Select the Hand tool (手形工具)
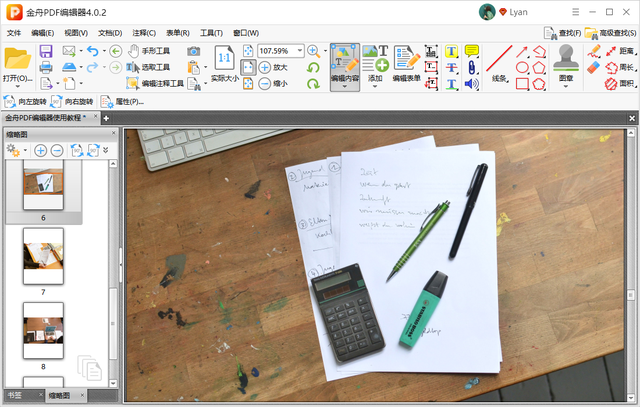Image resolution: width=640 pixels, height=407 pixels. tap(149, 51)
